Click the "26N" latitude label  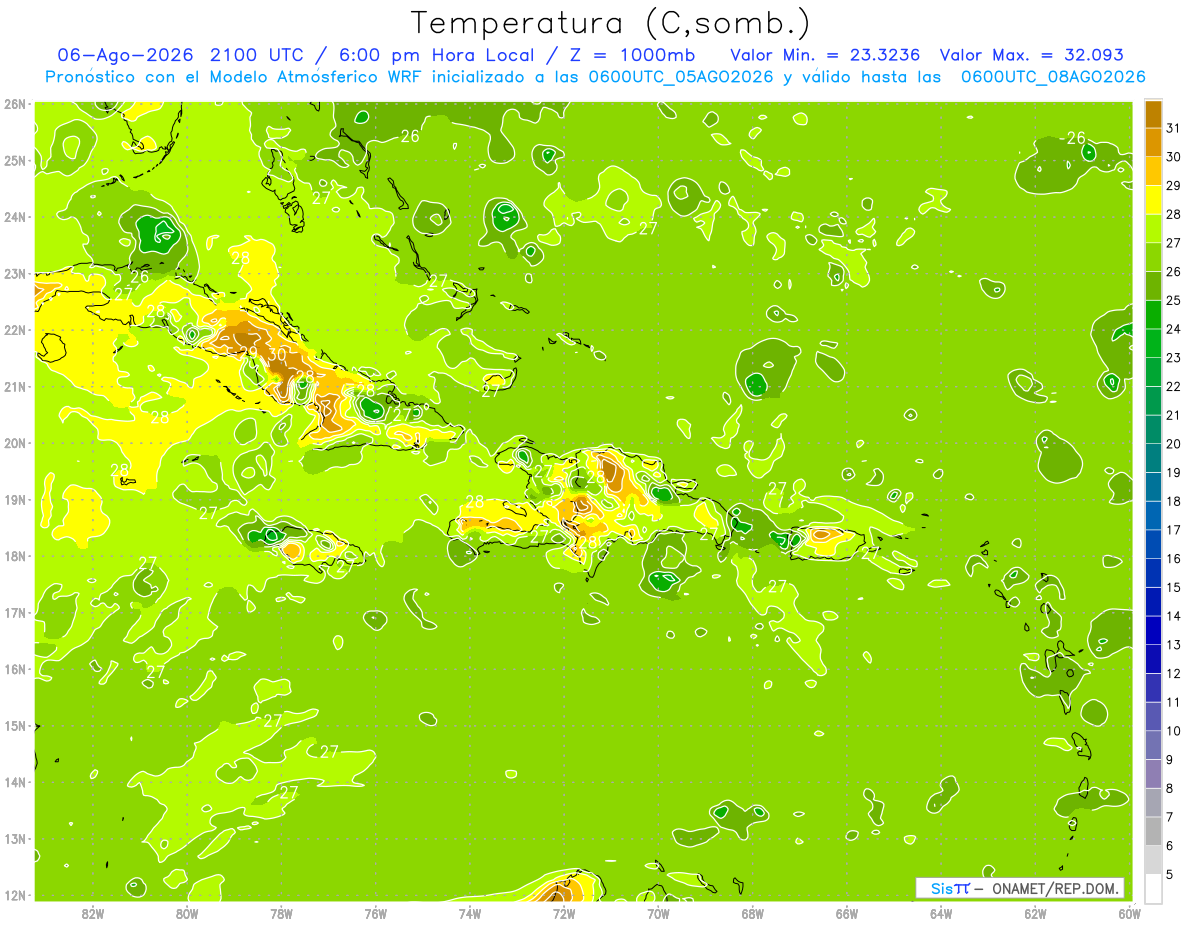16,104
